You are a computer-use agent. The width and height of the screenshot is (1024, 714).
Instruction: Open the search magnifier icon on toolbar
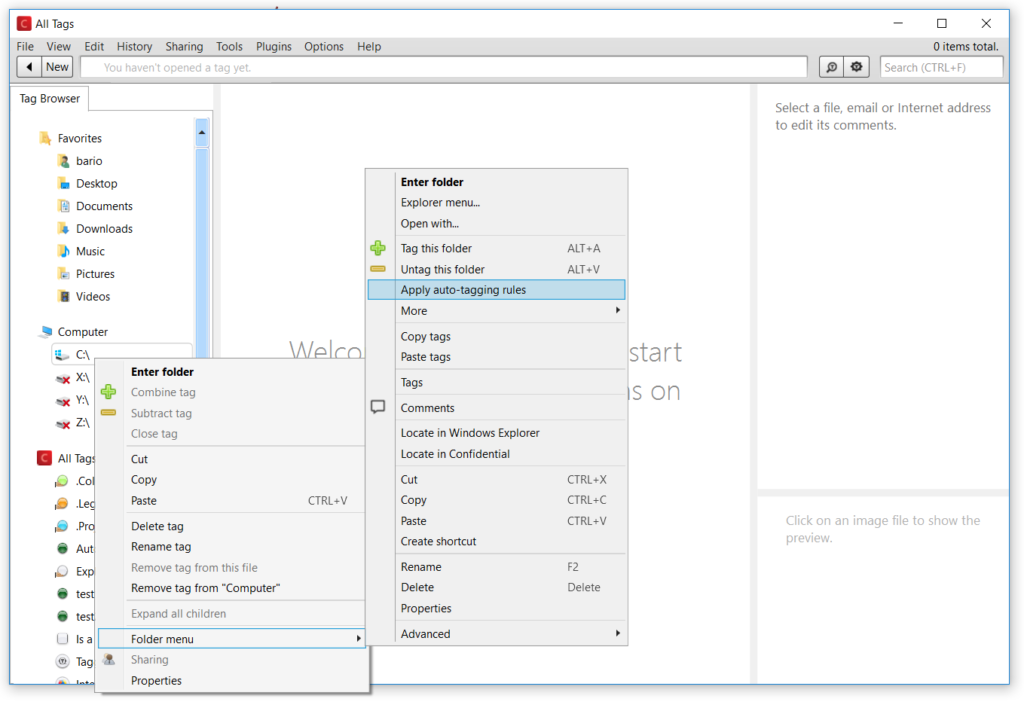click(830, 66)
